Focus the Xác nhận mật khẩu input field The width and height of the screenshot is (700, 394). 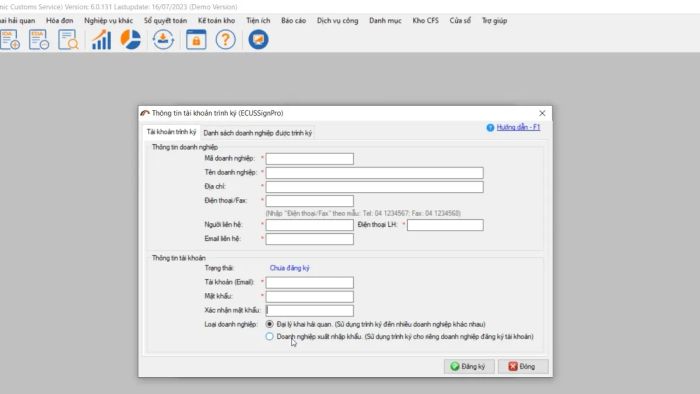309,311
